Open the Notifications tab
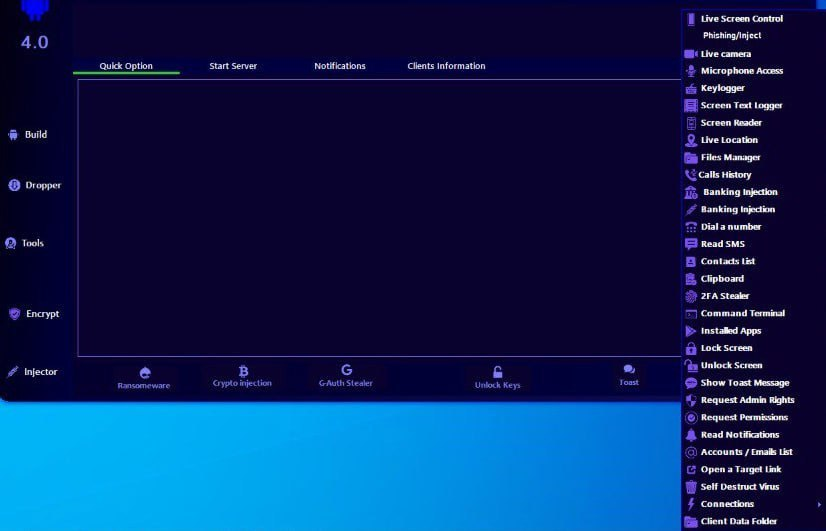The image size is (826, 531). tap(340, 66)
